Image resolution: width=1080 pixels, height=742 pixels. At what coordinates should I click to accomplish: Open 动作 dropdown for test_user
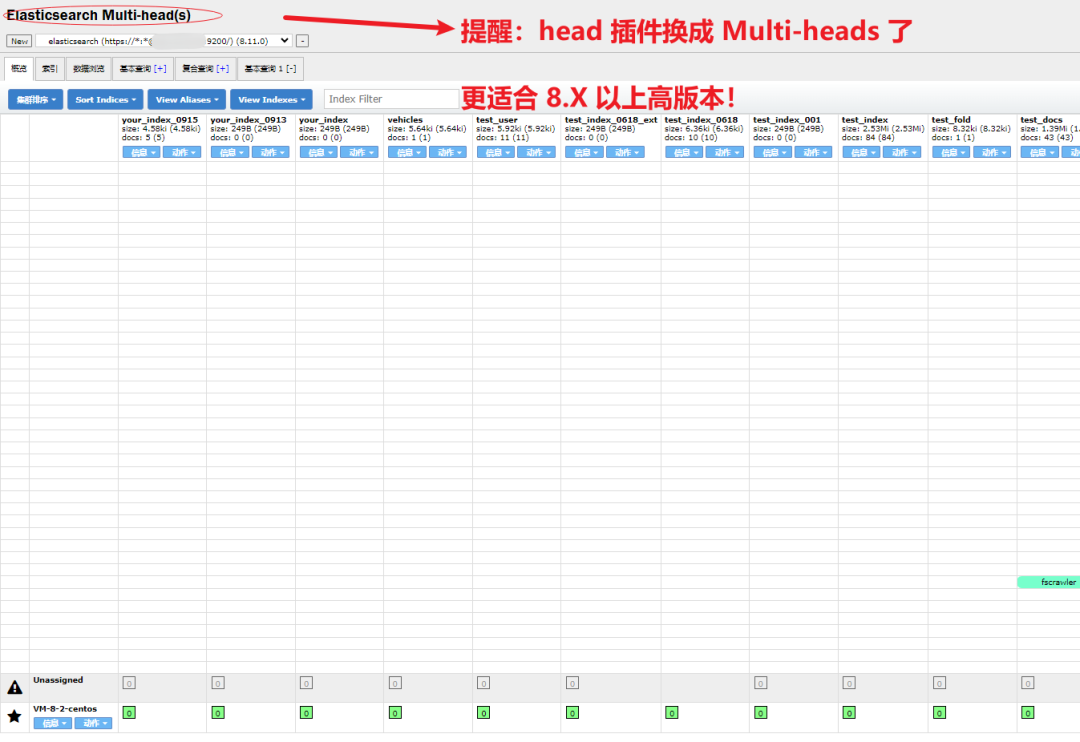tap(537, 152)
